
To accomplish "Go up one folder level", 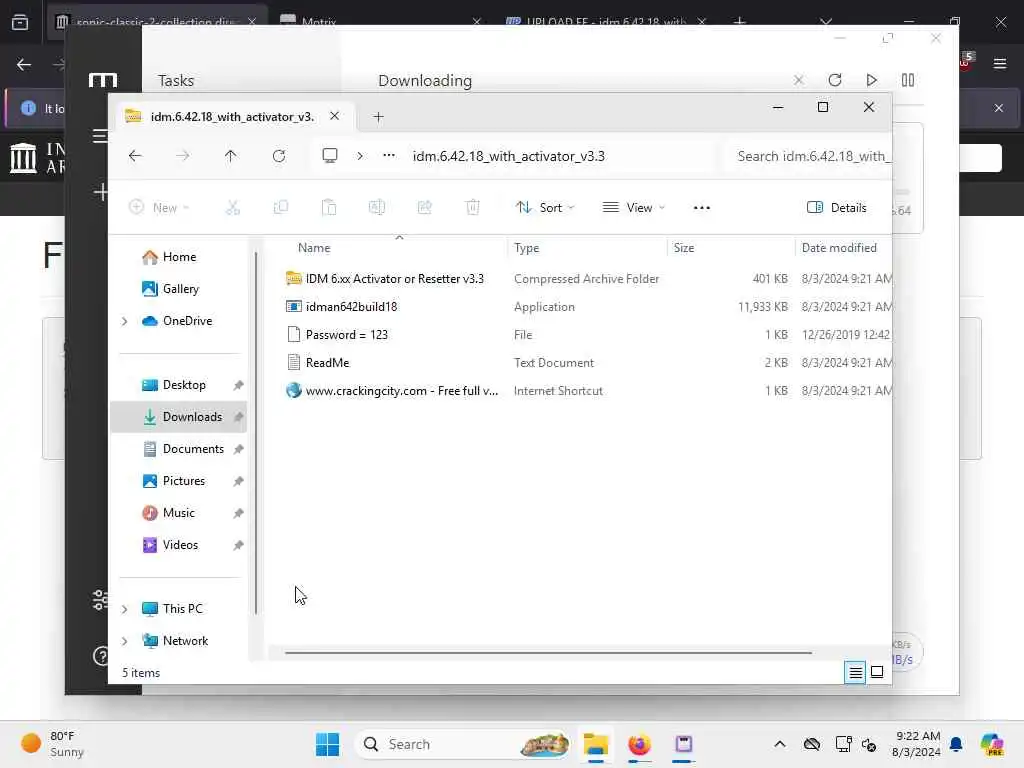I will (x=231, y=156).
